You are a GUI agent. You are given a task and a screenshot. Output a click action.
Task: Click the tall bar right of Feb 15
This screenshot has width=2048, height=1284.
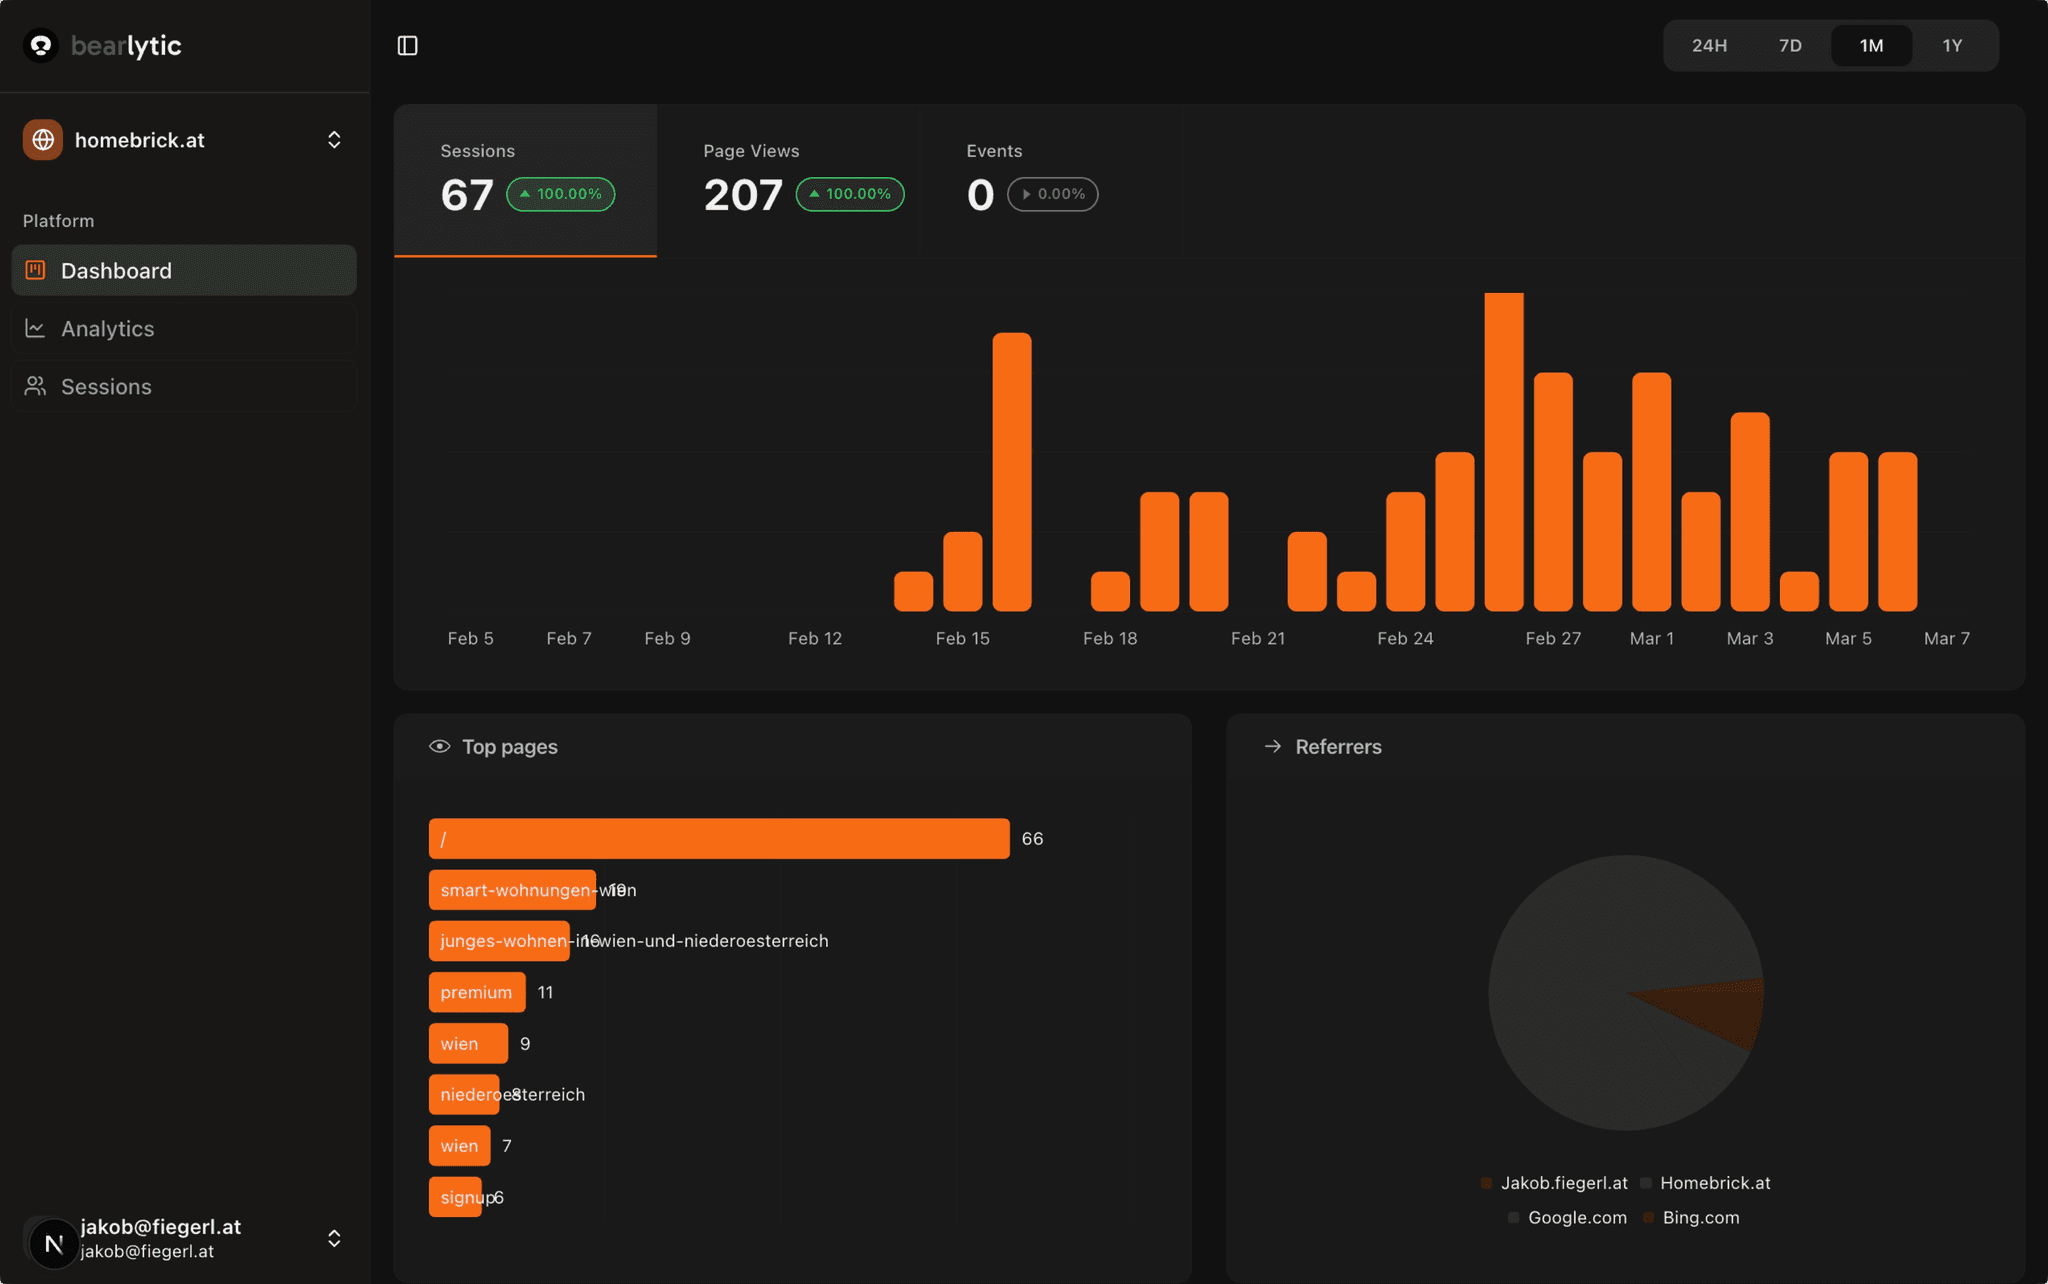tap(1011, 472)
